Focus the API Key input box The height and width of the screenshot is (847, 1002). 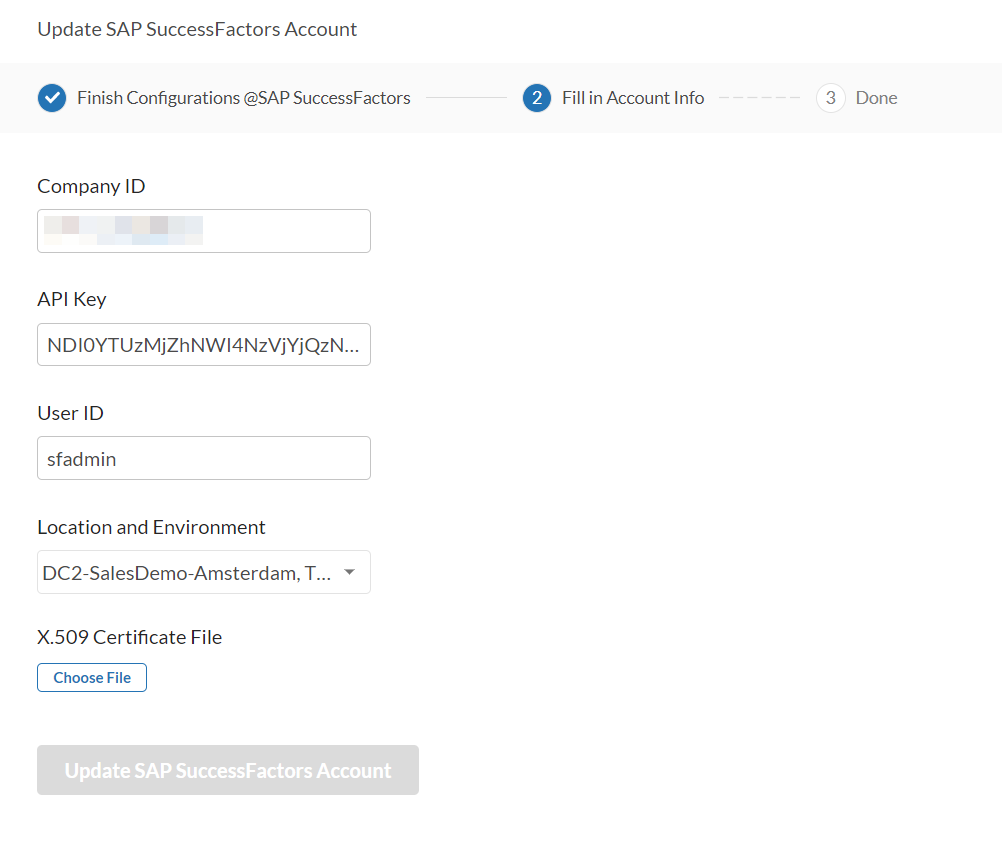pyautogui.click(x=203, y=344)
